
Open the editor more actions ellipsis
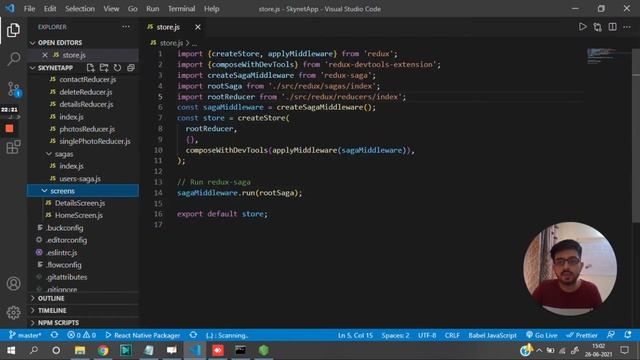(x=627, y=27)
